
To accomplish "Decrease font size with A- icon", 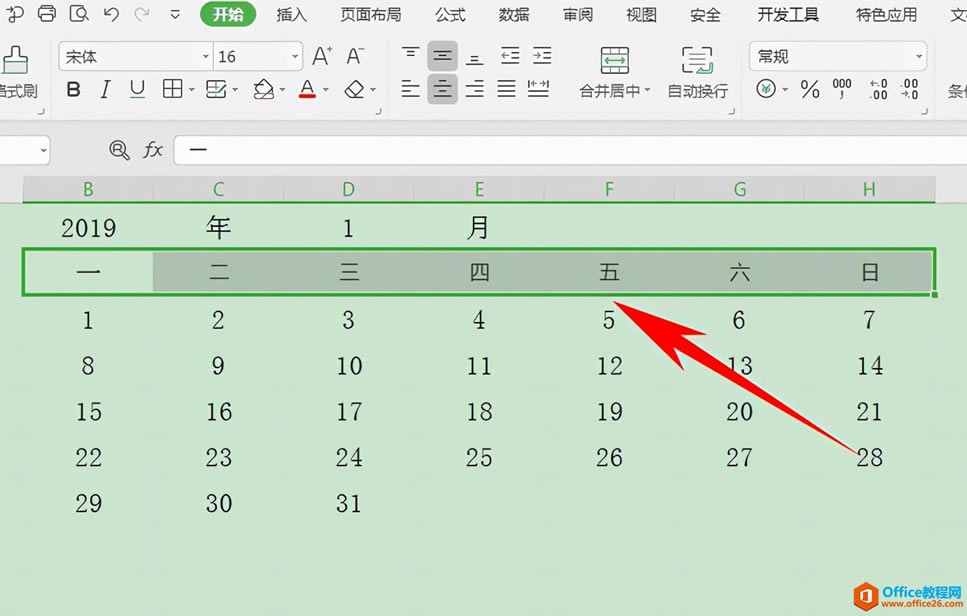I will pyautogui.click(x=355, y=56).
